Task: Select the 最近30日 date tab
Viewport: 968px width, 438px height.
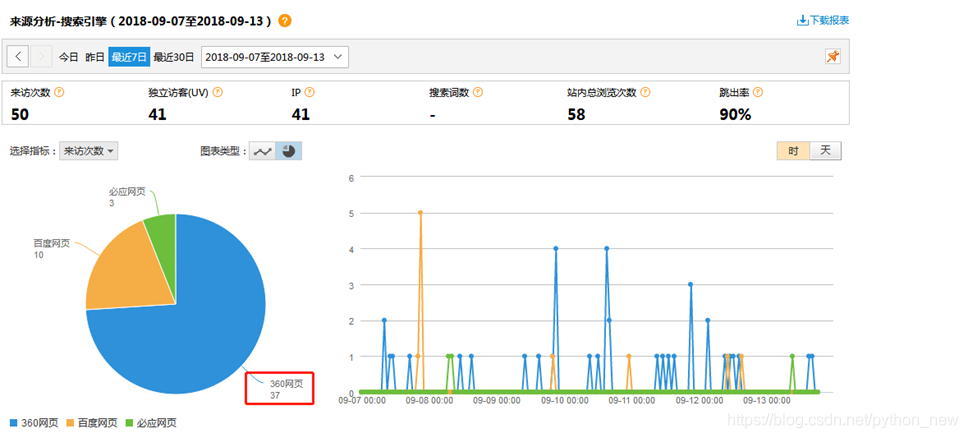Action: click(x=174, y=57)
